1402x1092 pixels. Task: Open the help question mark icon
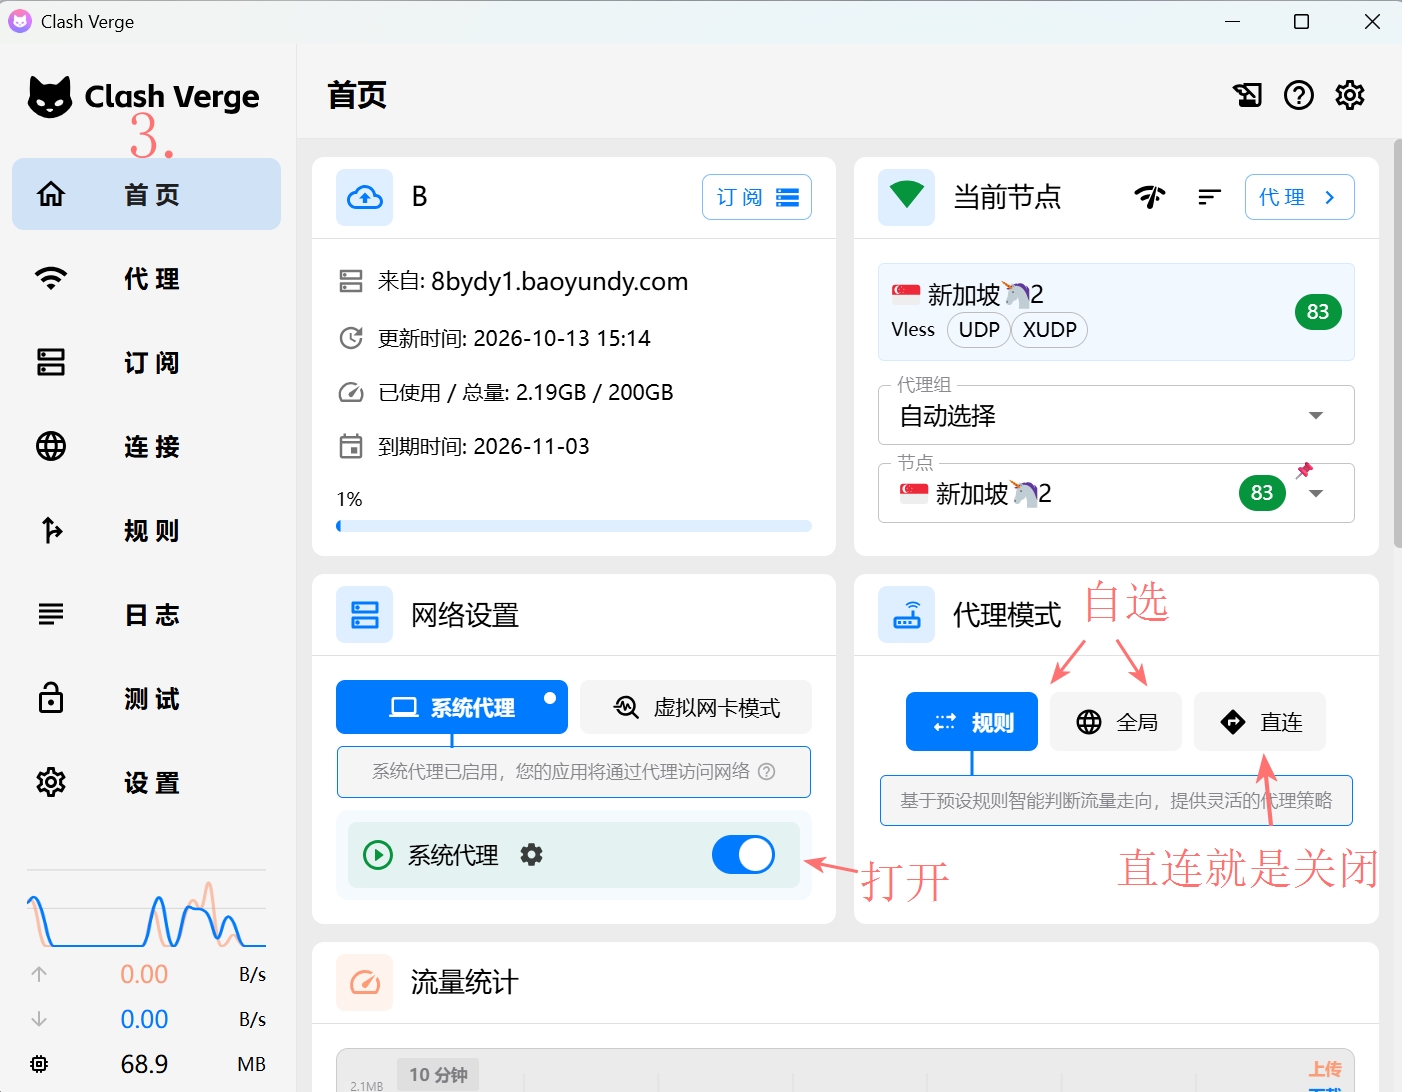point(1299,95)
